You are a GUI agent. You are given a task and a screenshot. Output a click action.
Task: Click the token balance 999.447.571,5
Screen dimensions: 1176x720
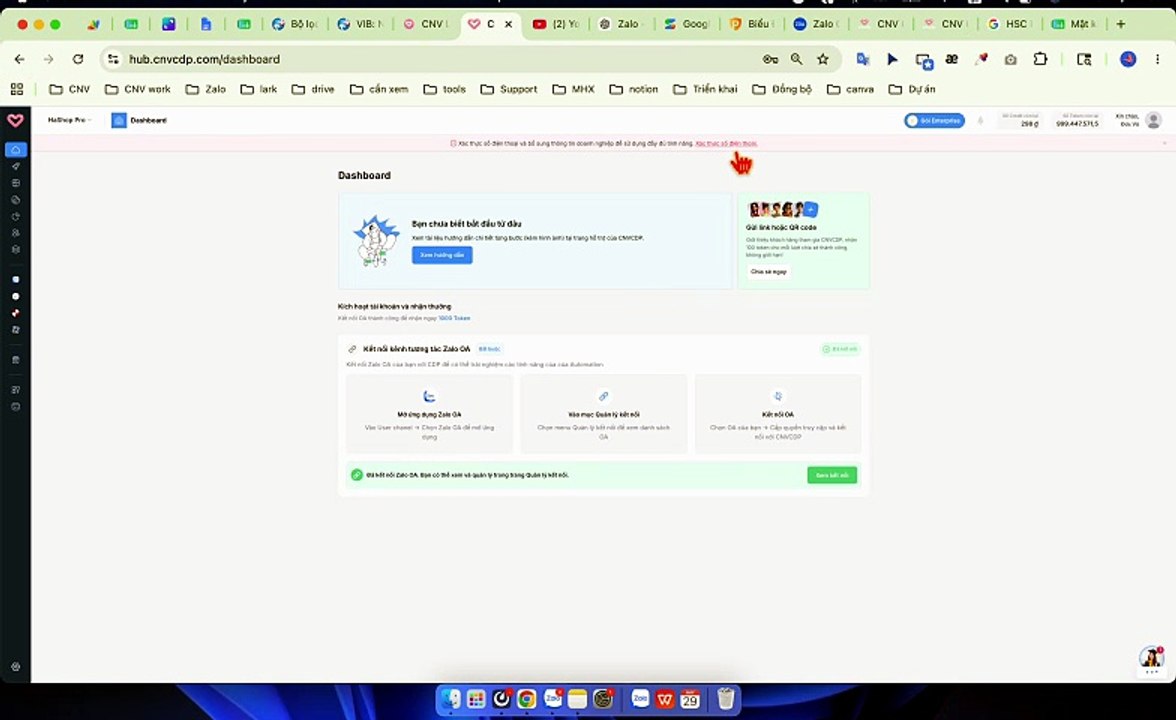[1077, 123]
